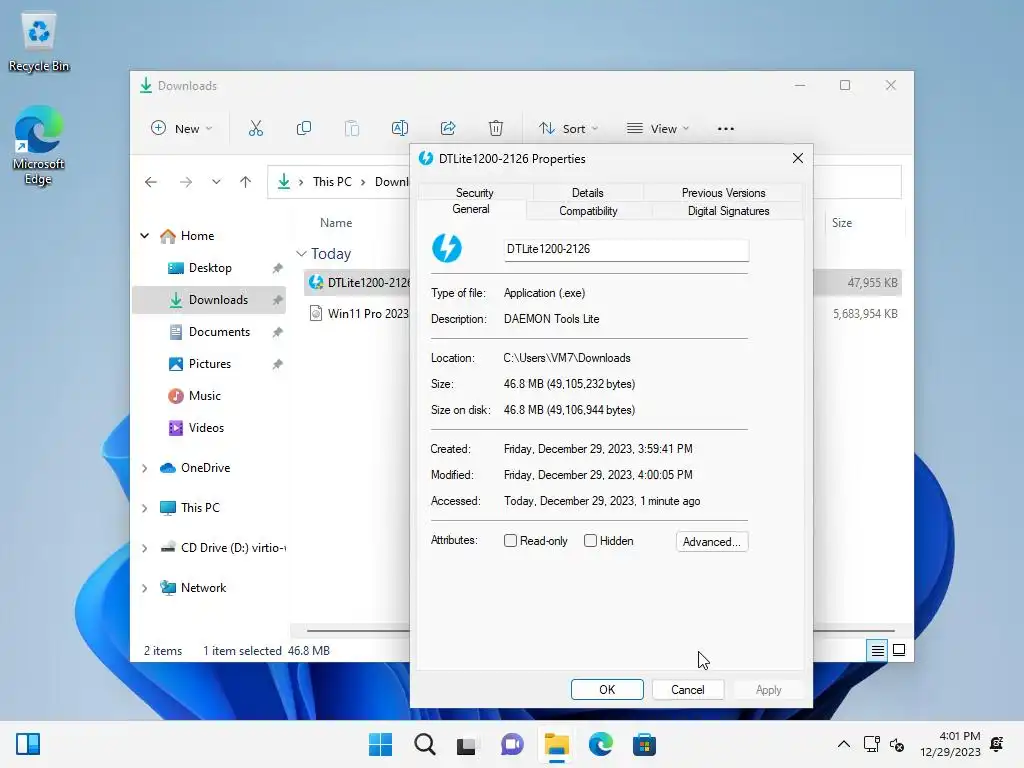Open recent locations chevron dropdown
The image size is (1024, 768).
pos(216,182)
